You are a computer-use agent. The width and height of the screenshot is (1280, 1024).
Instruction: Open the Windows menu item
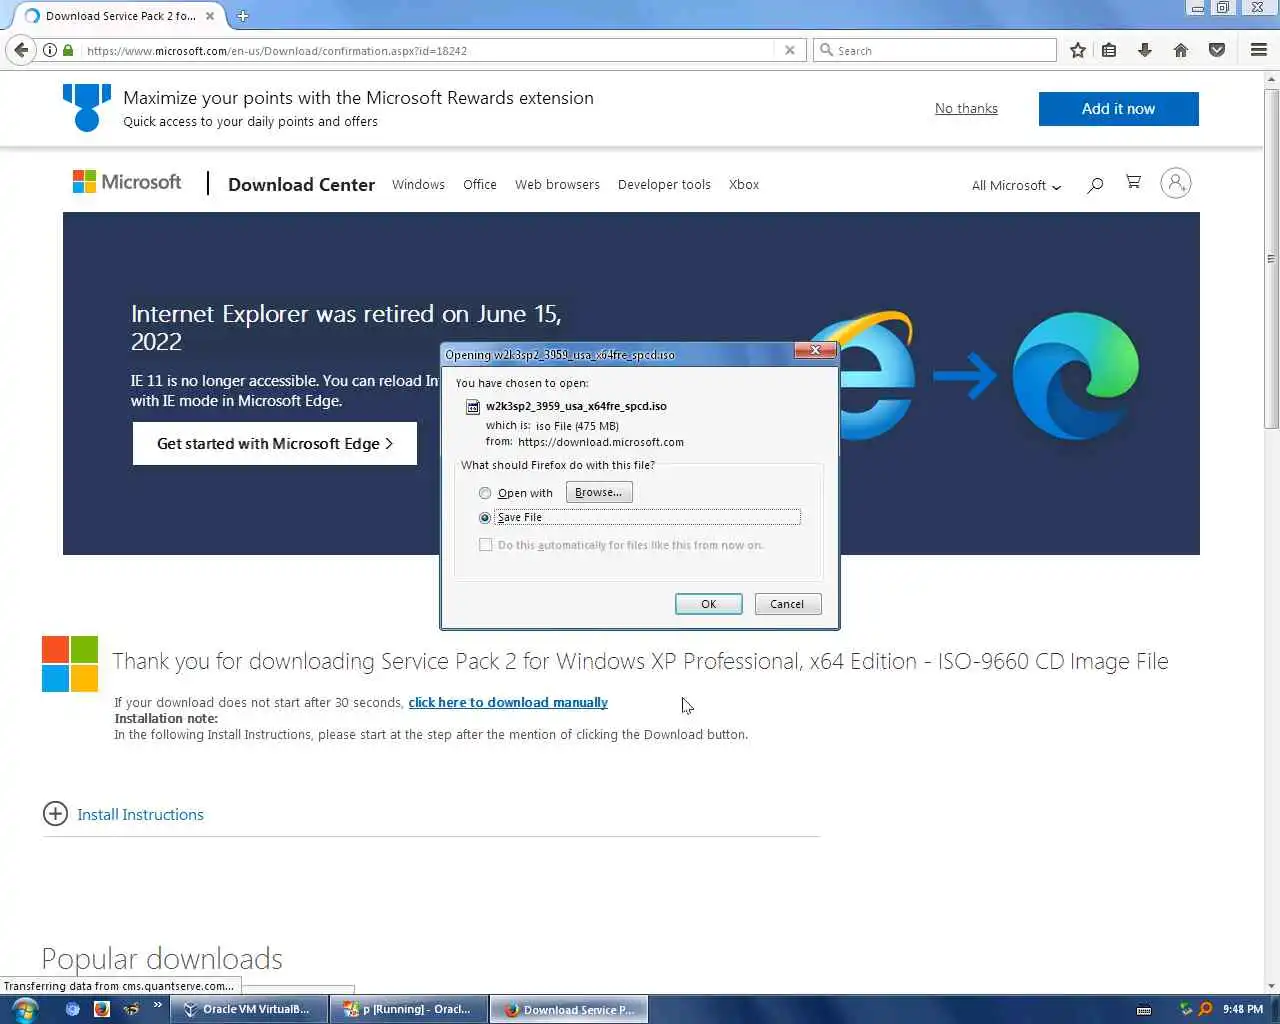(418, 185)
